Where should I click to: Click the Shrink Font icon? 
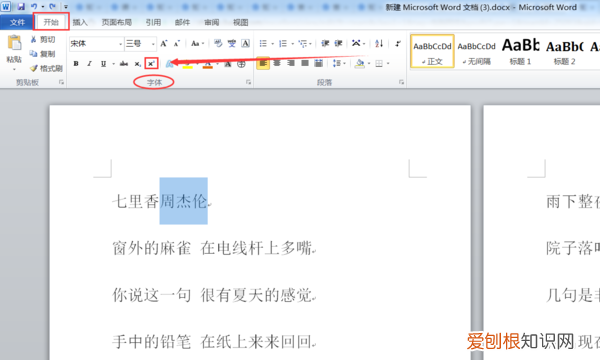[x=176, y=44]
